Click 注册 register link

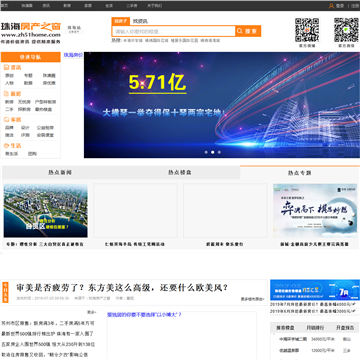click(355, 6)
